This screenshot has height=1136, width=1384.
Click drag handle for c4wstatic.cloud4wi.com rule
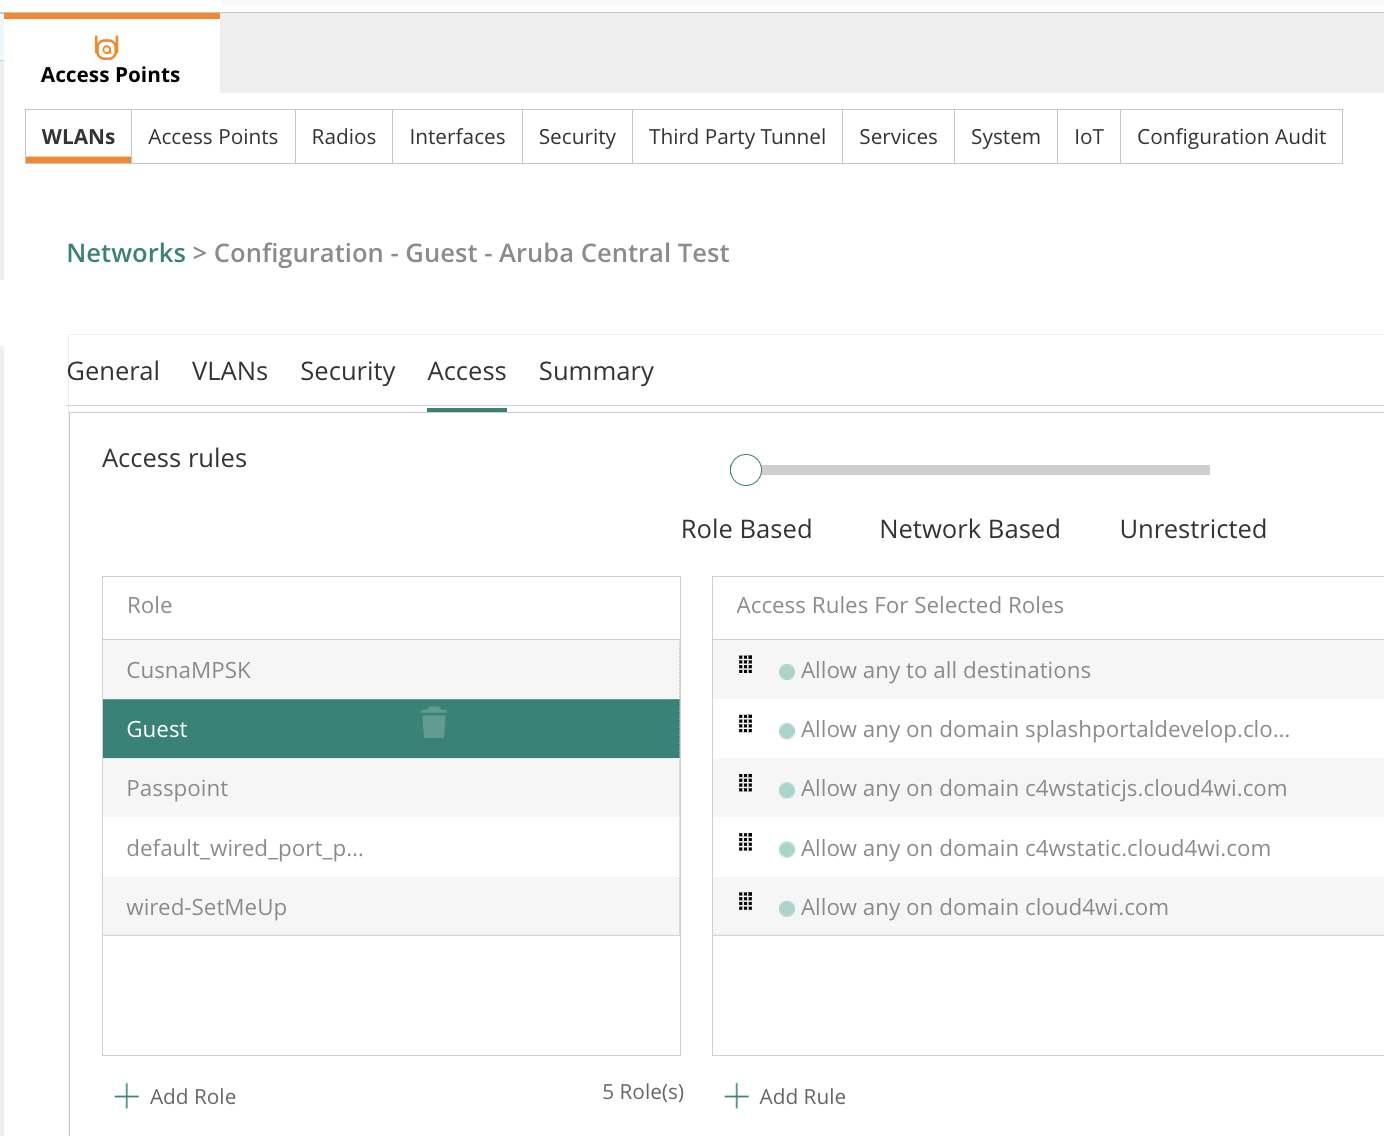745,842
